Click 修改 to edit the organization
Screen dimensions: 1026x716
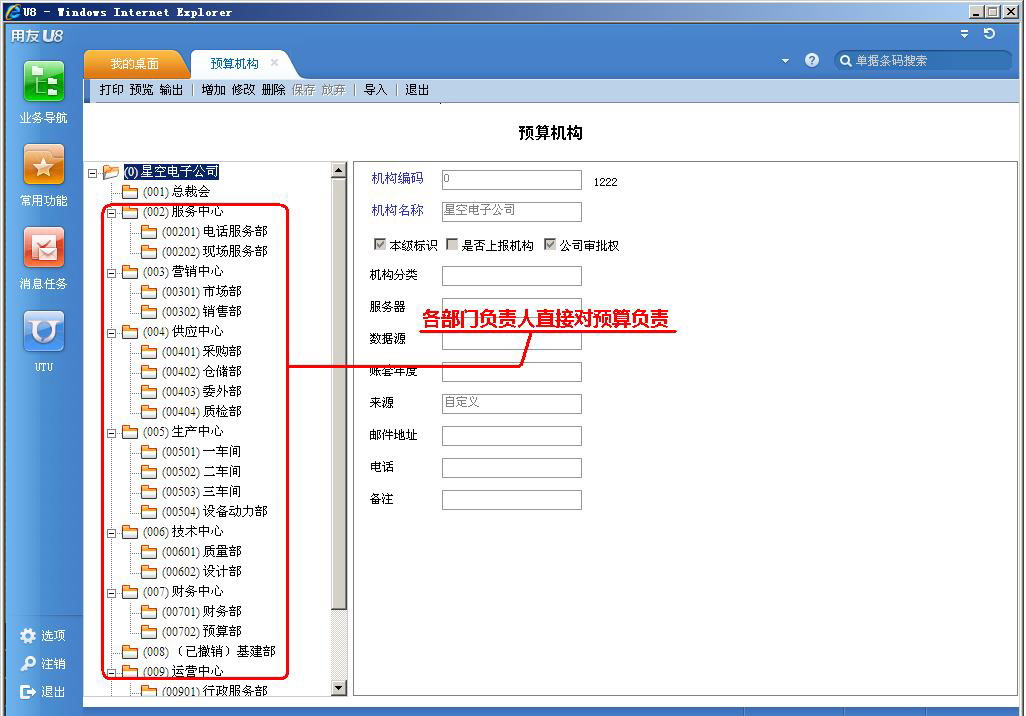[243, 90]
